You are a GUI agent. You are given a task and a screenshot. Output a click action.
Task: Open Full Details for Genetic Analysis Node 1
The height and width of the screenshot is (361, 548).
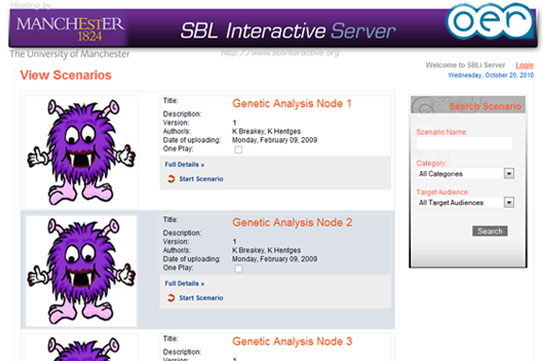click(x=185, y=165)
